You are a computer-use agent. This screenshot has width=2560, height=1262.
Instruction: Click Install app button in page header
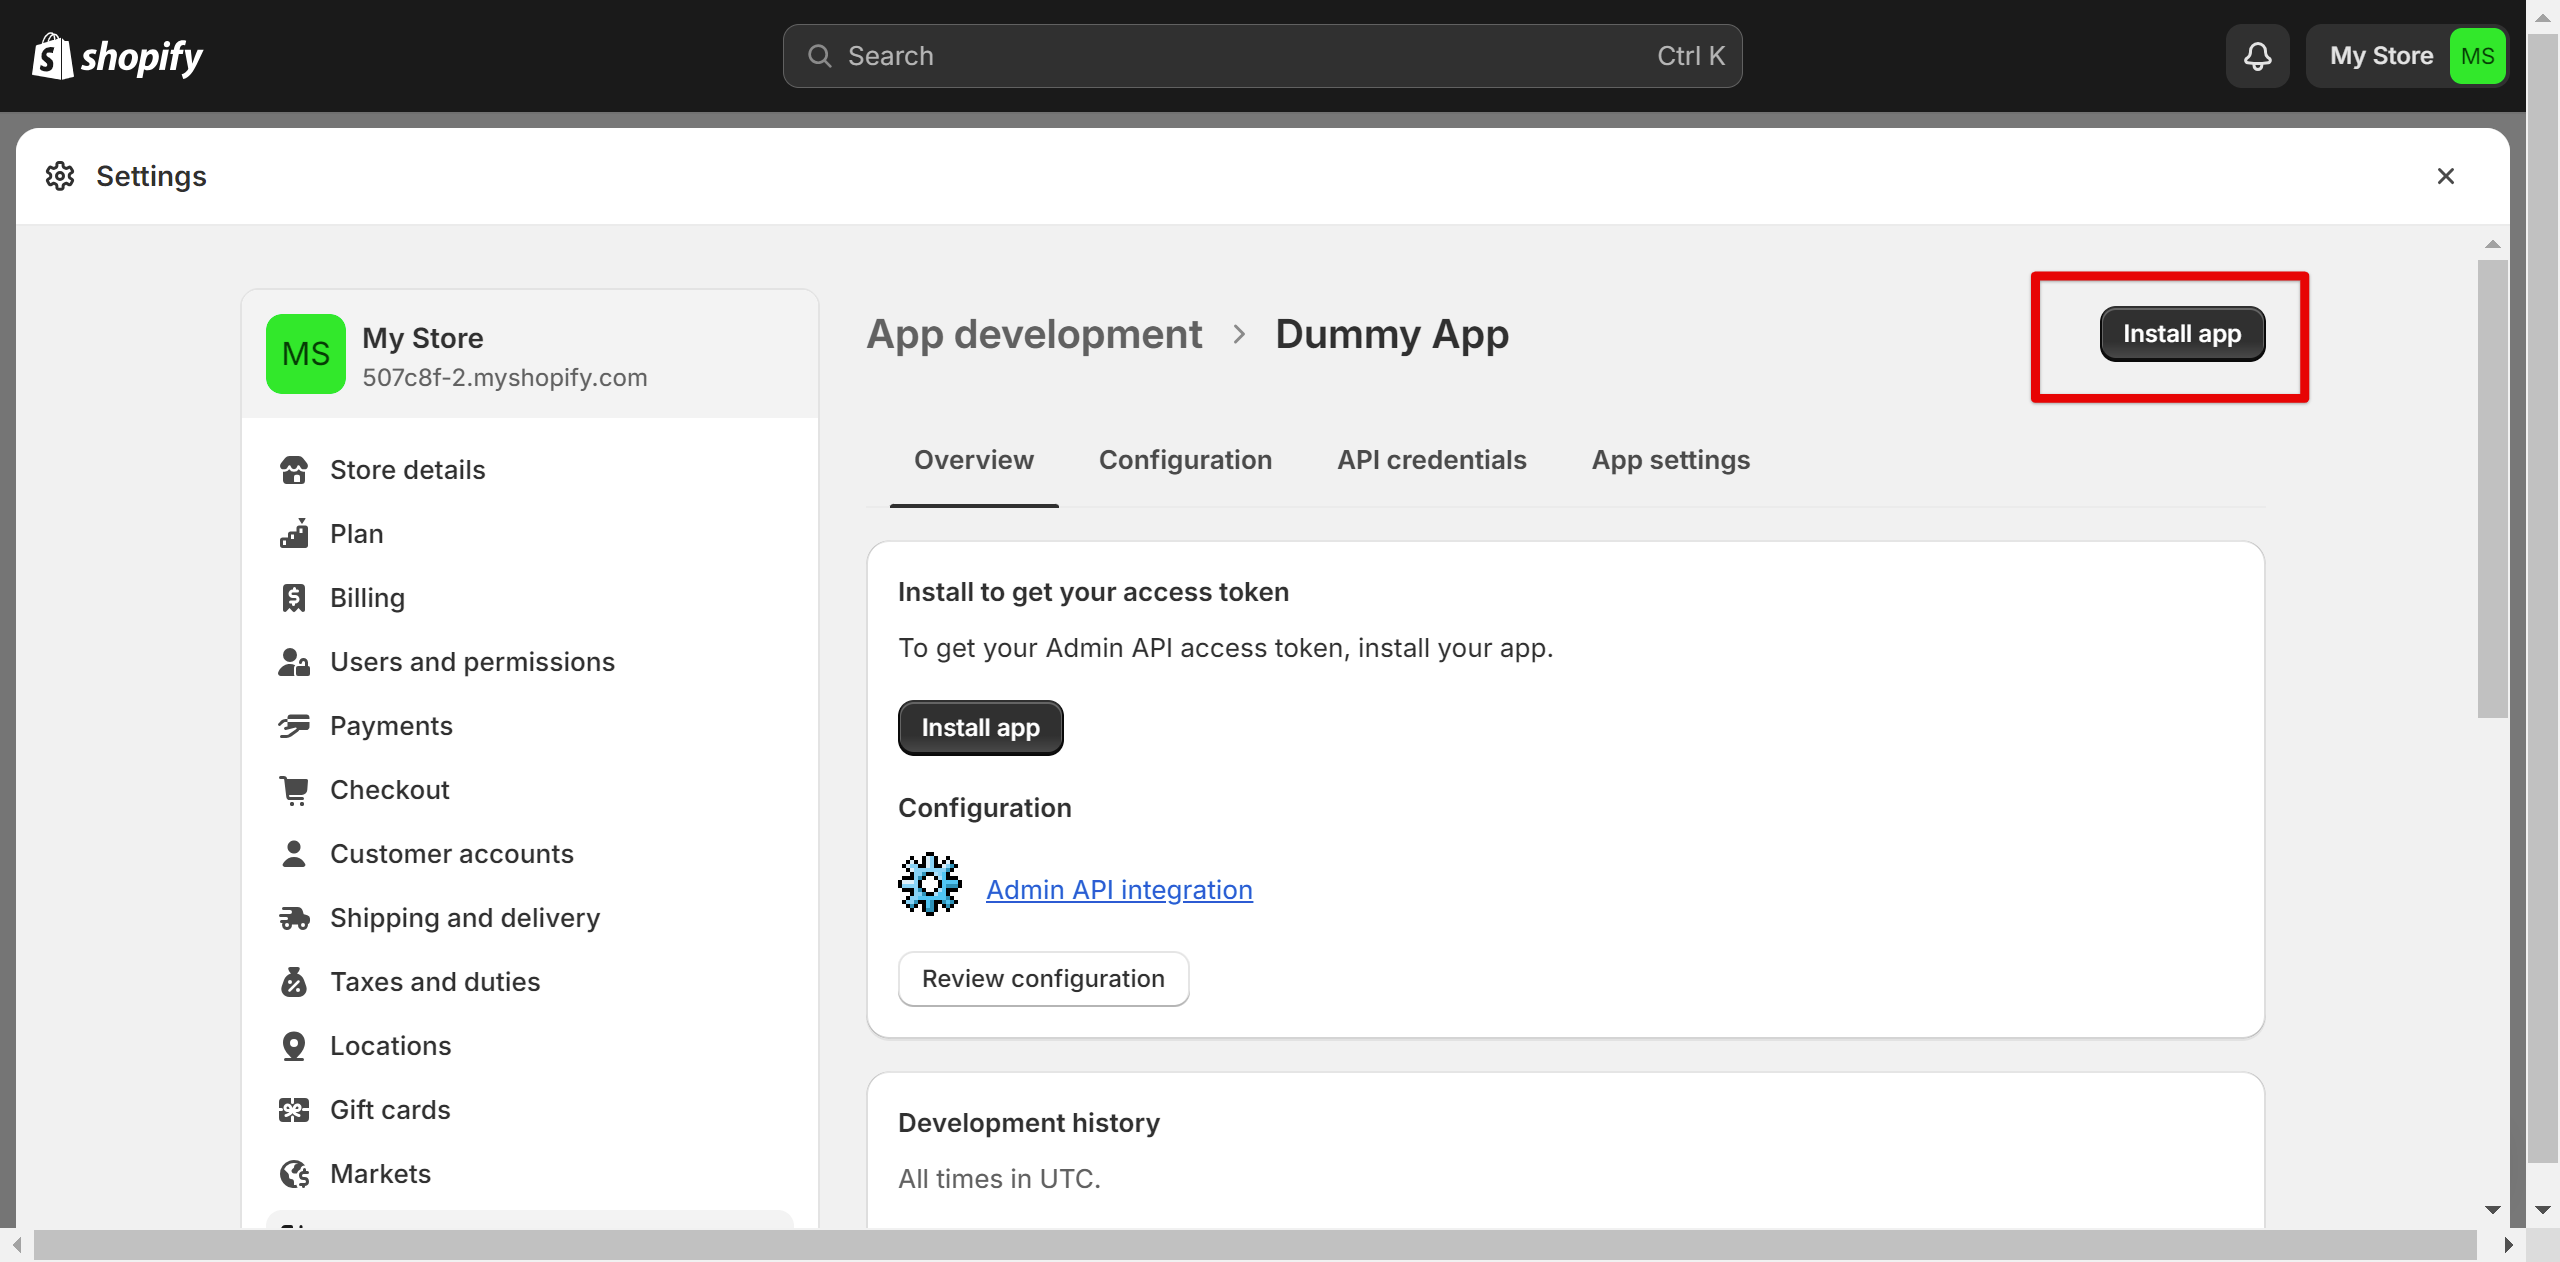[x=2182, y=334]
